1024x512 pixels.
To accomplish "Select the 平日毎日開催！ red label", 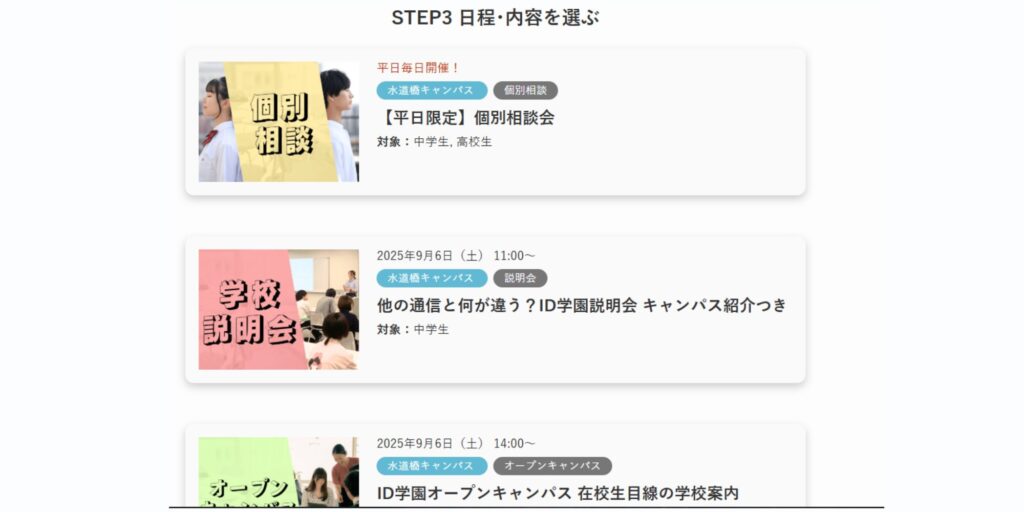I will (x=419, y=68).
